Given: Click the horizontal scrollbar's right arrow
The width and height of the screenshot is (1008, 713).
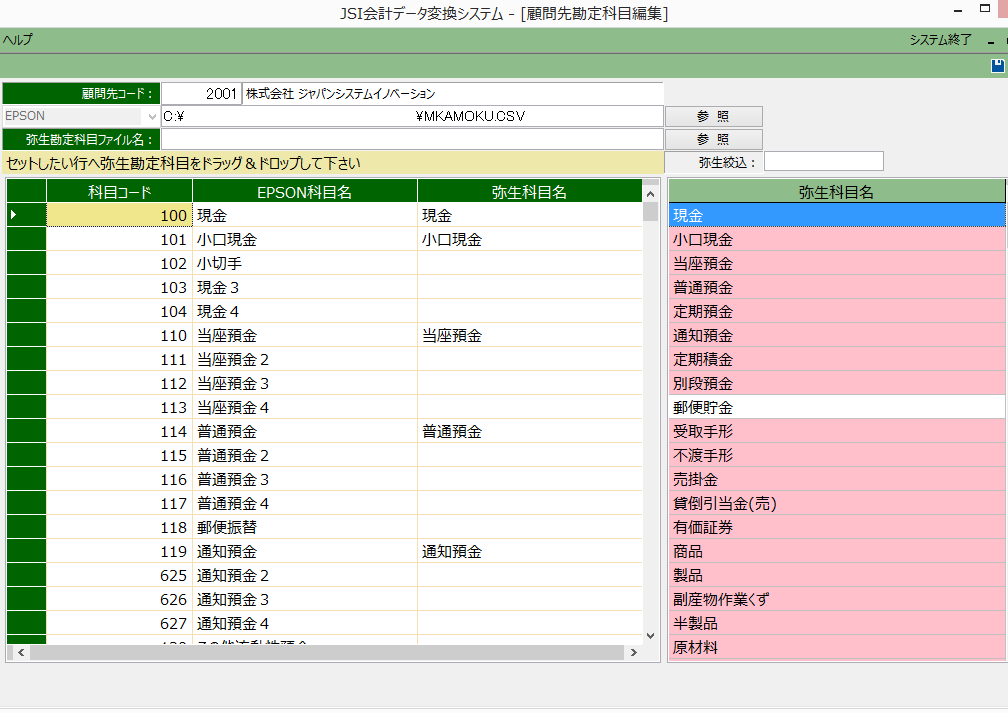Looking at the screenshot, I should pos(633,652).
